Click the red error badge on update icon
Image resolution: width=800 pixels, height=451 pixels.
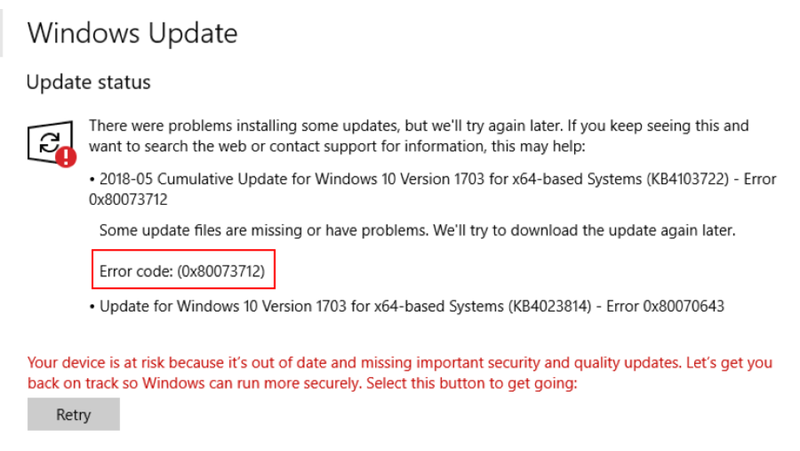[x=66, y=157]
